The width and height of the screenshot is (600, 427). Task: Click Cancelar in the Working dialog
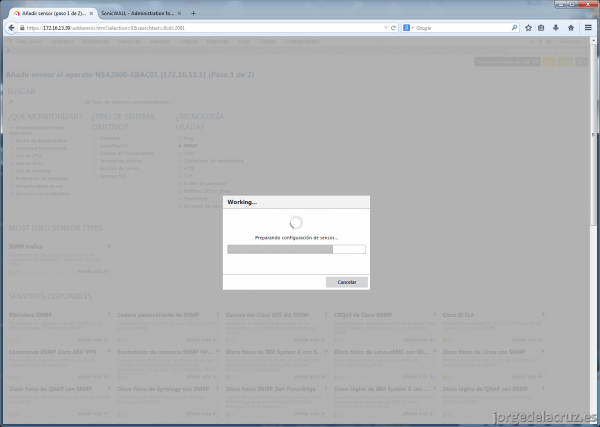(x=347, y=282)
